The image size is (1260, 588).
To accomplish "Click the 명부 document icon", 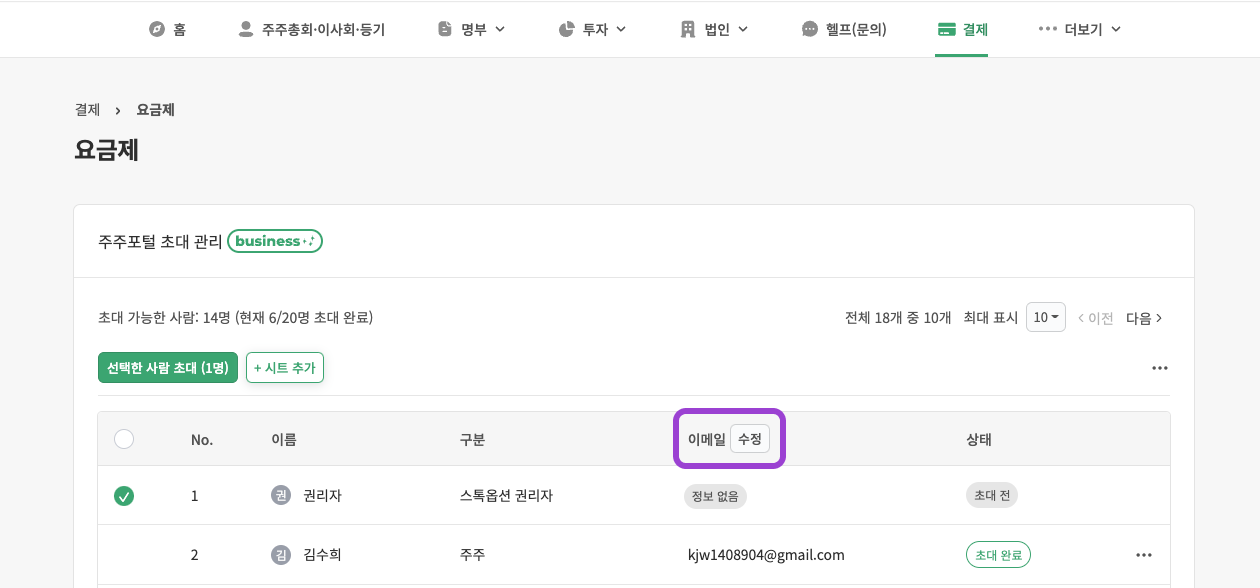I will 445,29.
